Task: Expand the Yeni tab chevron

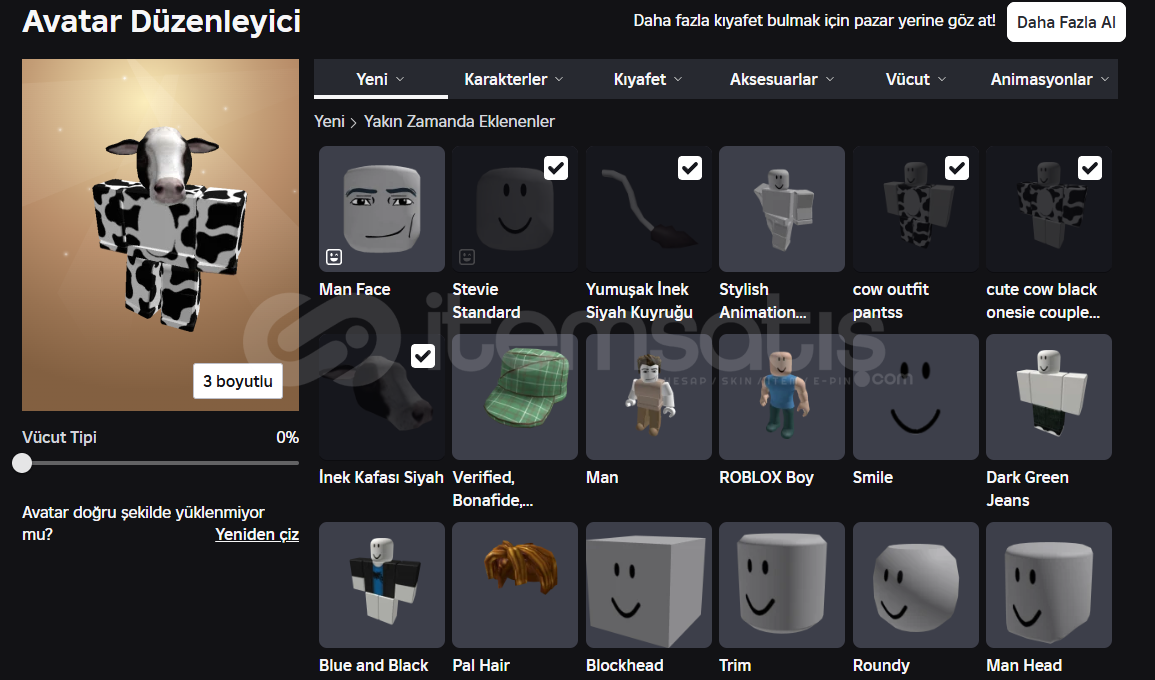Action: pos(400,79)
